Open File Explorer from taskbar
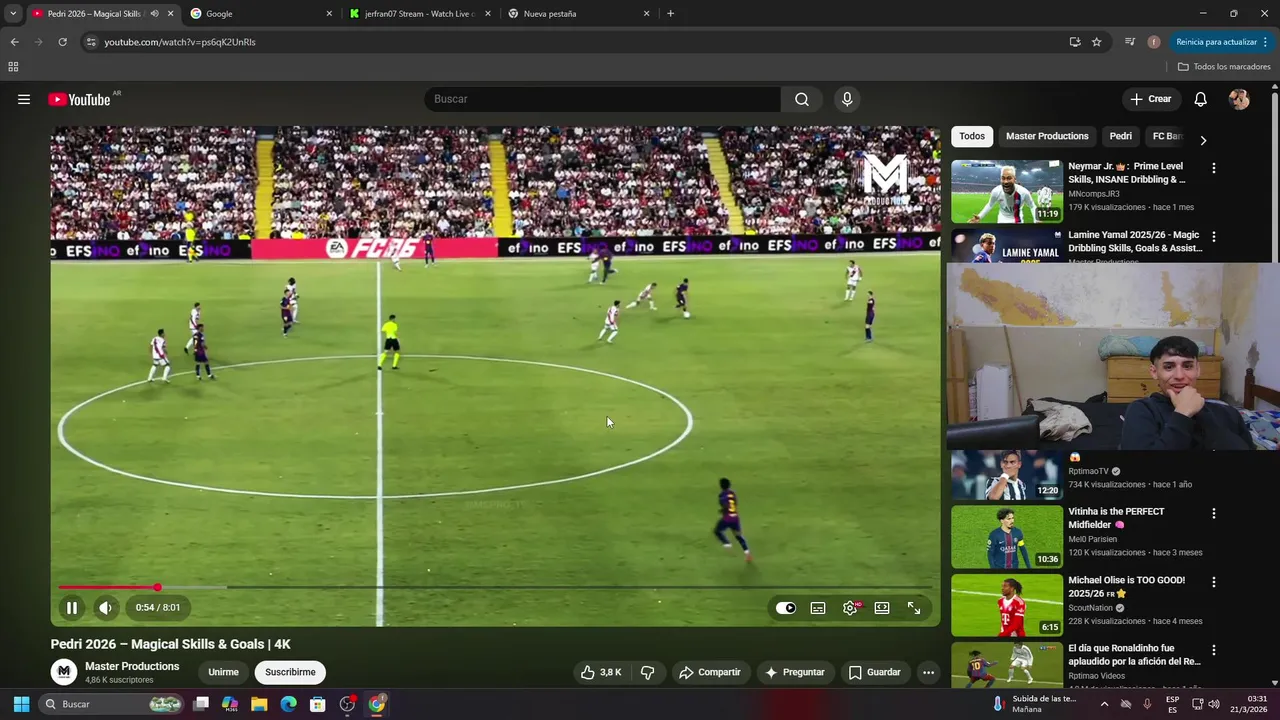 pyautogui.click(x=259, y=704)
